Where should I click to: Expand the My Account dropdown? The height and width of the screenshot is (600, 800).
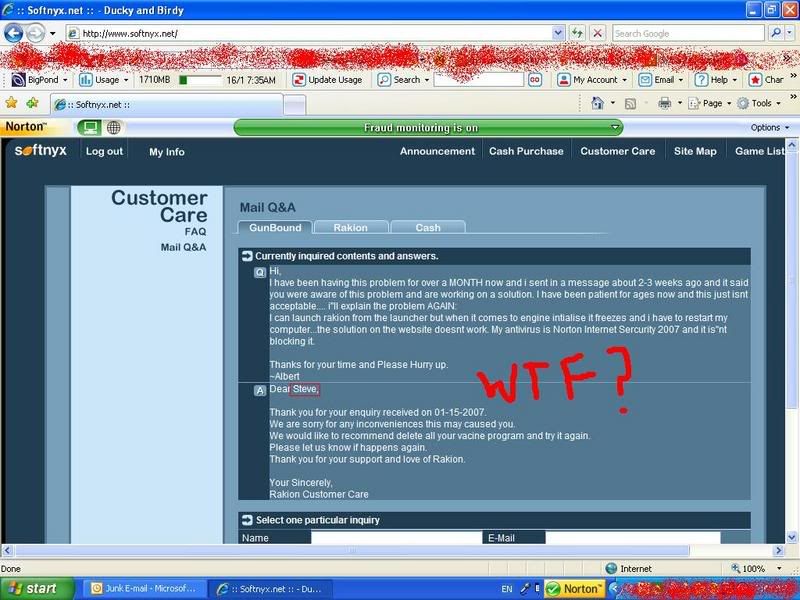click(594, 80)
